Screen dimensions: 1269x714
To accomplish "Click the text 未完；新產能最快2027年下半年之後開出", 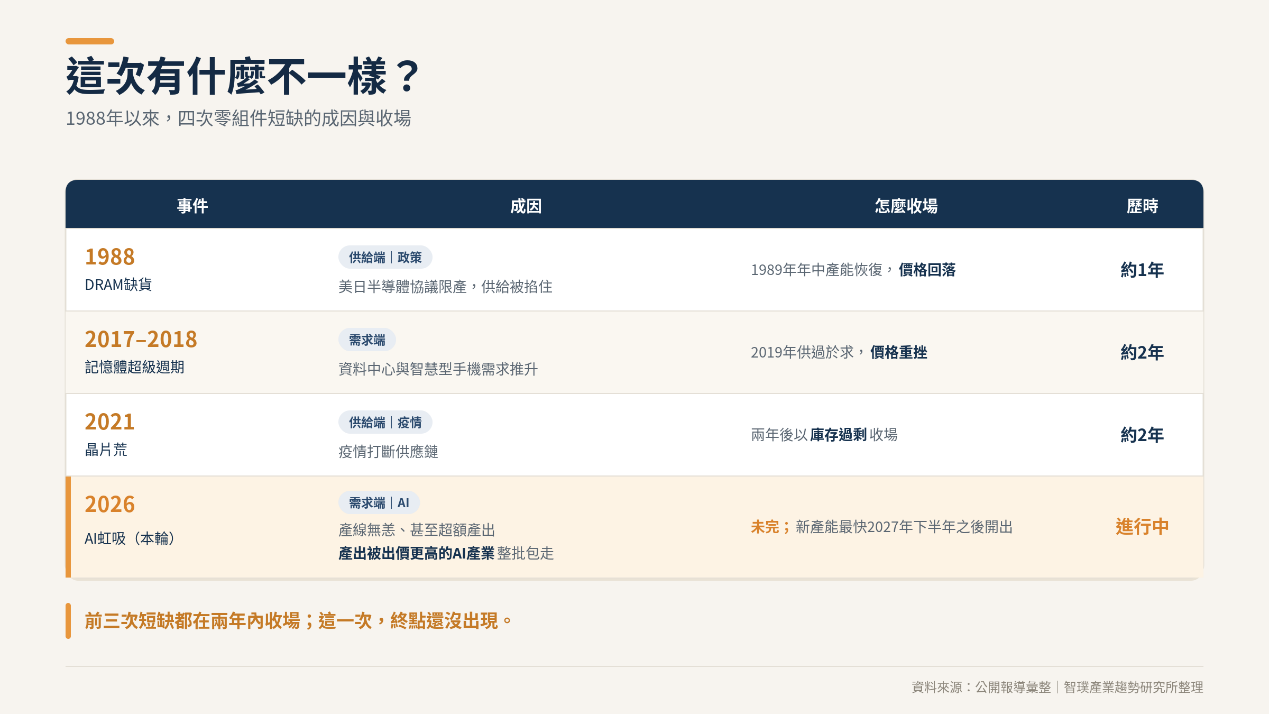I will click(x=882, y=527).
